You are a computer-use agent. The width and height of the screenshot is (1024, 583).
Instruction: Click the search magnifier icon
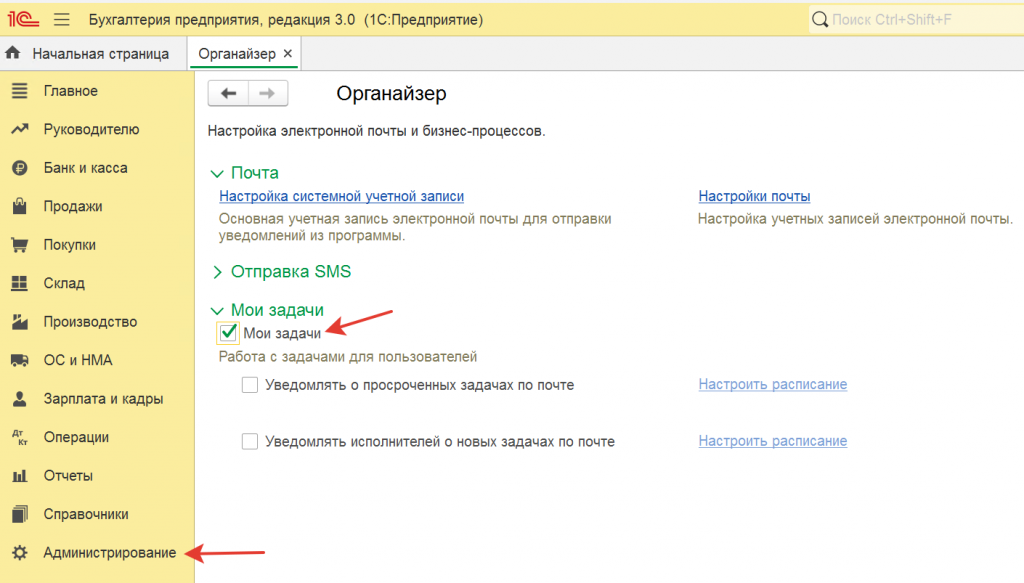[x=820, y=20]
